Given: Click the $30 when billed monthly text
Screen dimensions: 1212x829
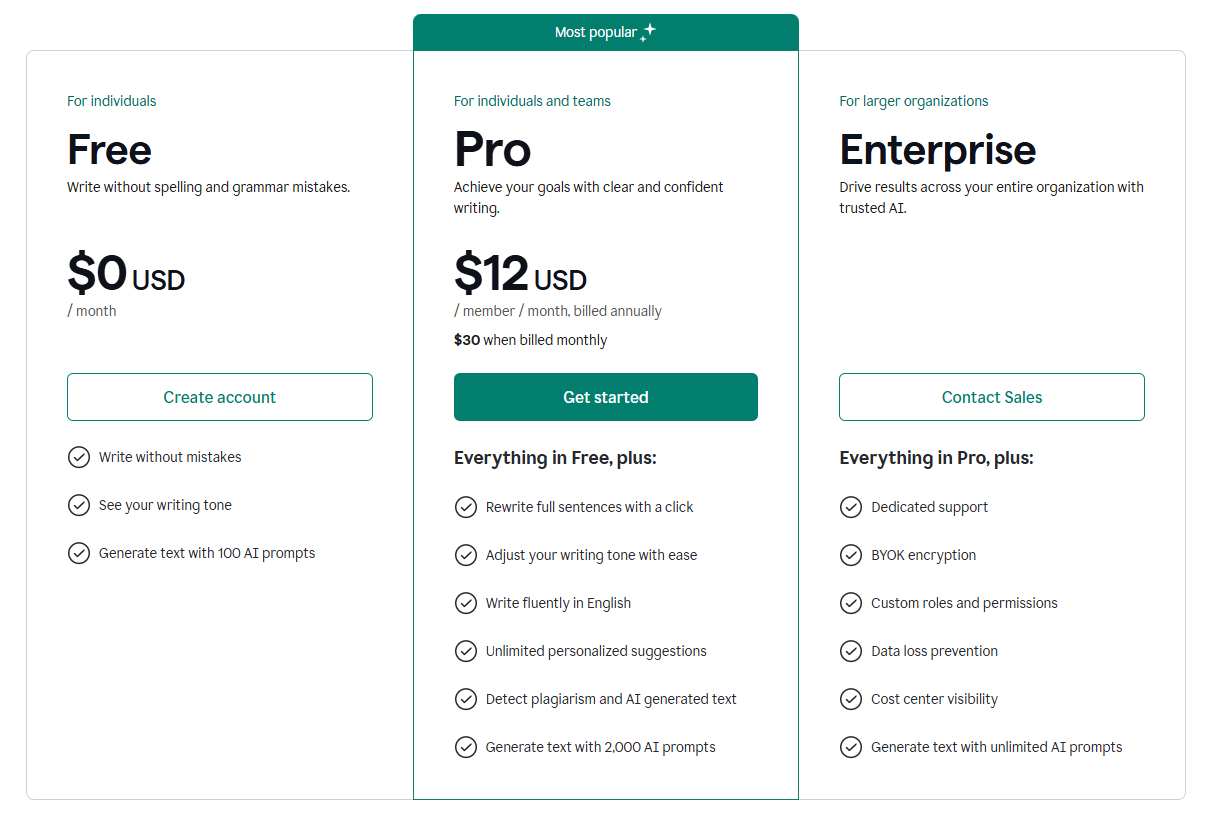Looking at the screenshot, I should (530, 340).
